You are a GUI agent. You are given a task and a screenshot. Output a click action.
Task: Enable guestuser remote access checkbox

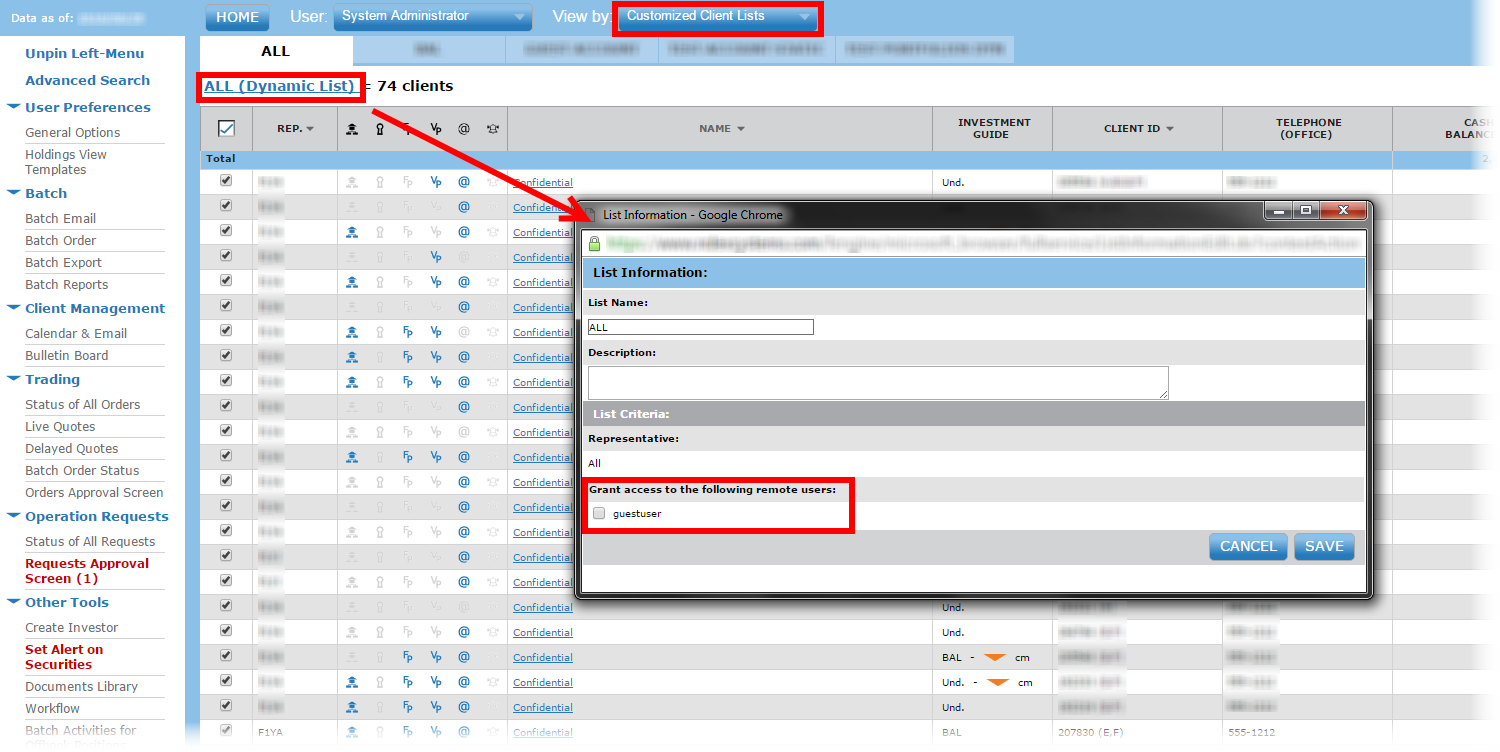coord(599,514)
